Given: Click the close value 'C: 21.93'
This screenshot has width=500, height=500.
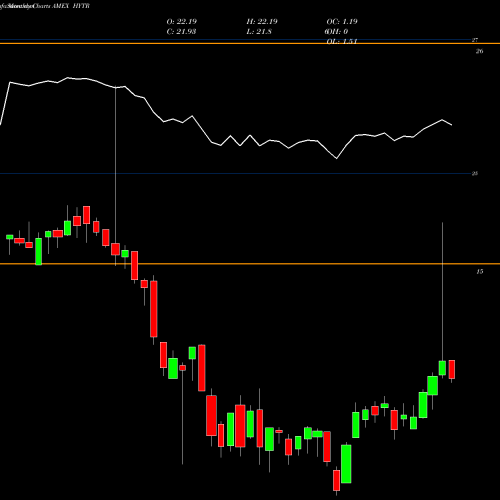Looking at the screenshot, I should [x=181, y=32].
